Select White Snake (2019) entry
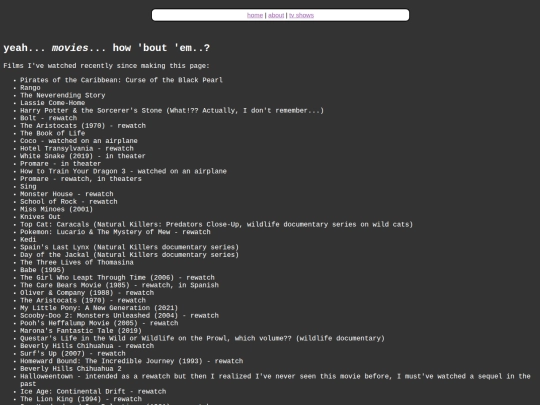 coord(83,156)
